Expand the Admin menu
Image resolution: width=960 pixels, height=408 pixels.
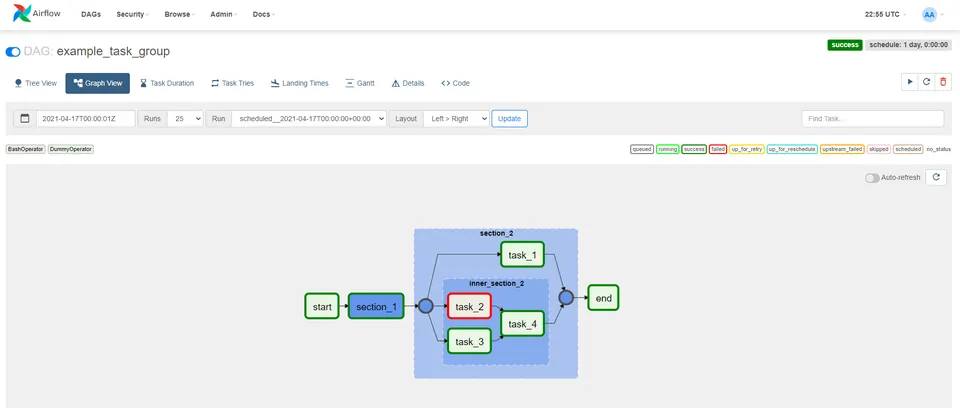click(223, 14)
